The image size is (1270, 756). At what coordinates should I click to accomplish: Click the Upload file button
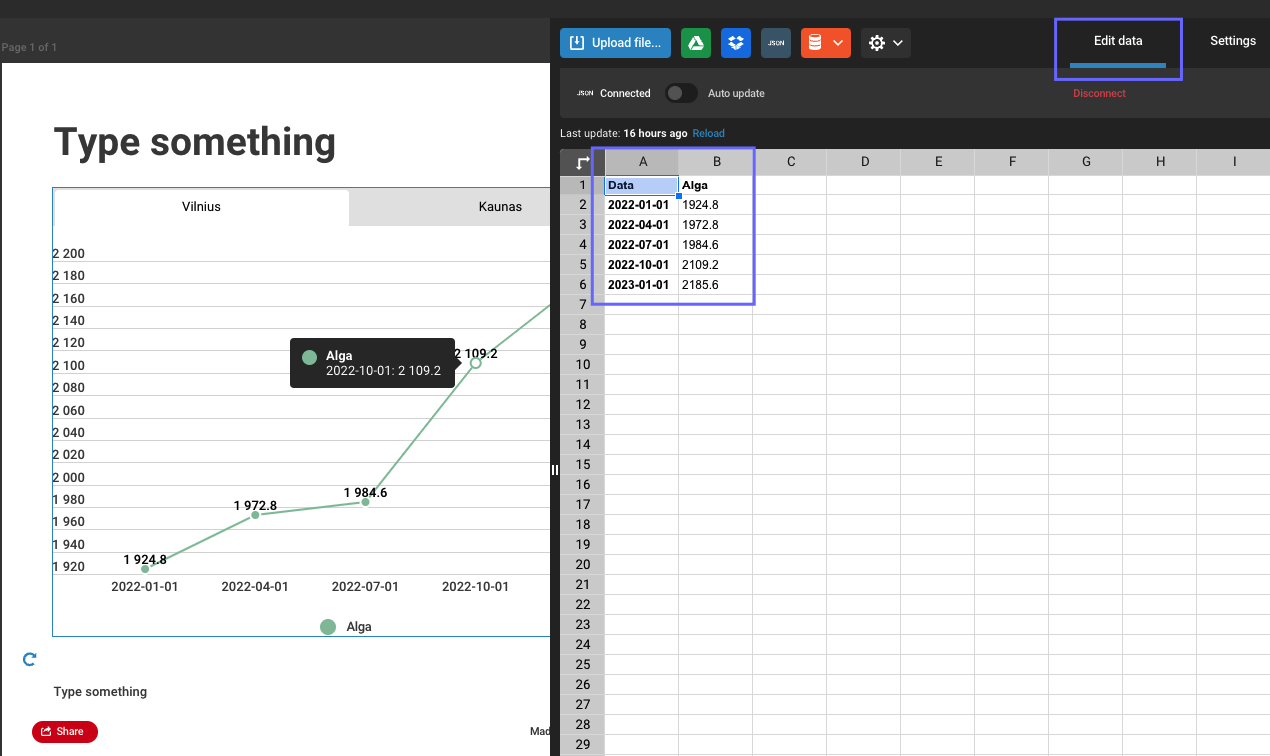[615, 42]
